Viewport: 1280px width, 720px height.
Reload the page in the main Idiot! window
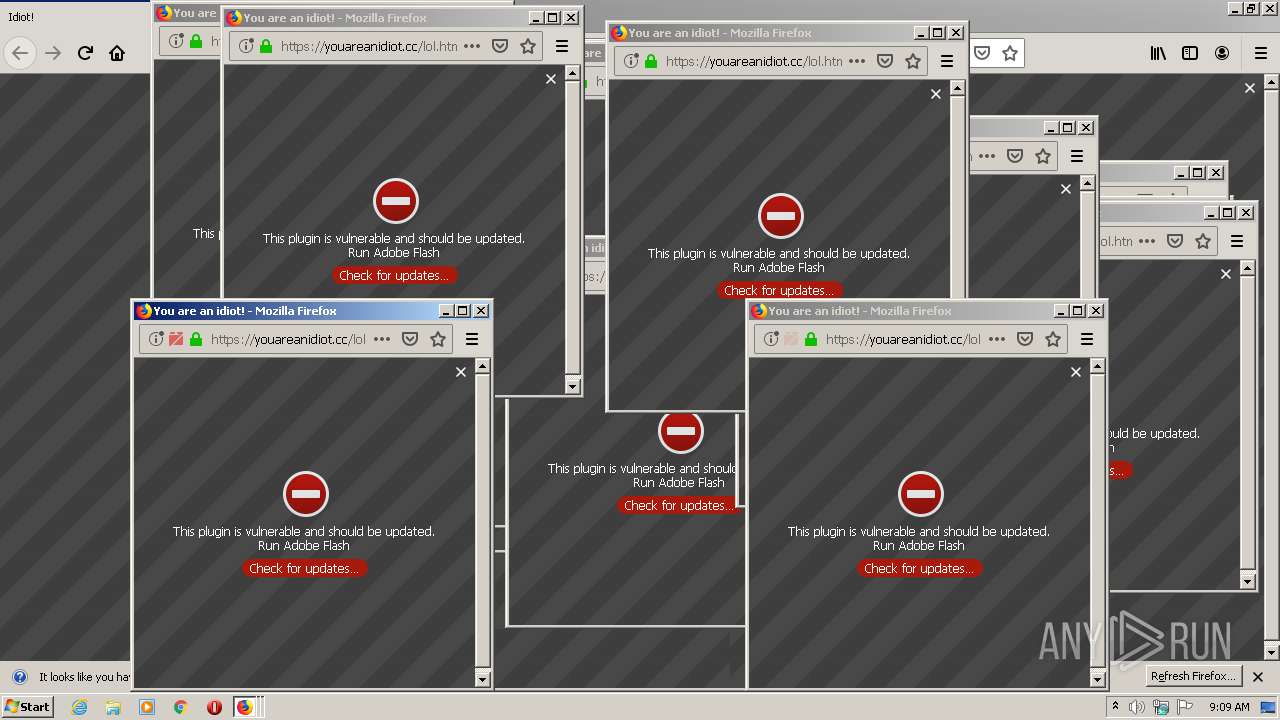(85, 53)
